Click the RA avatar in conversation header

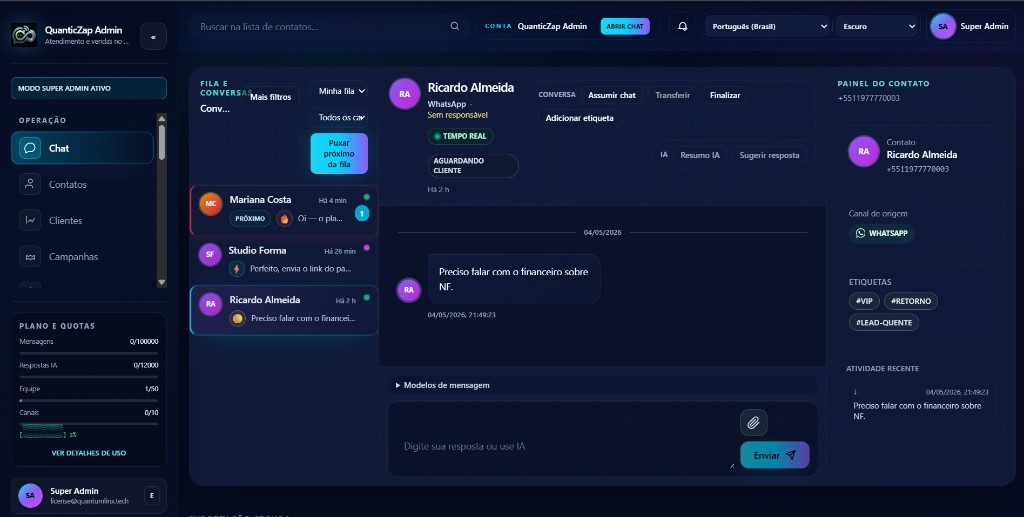(405, 94)
